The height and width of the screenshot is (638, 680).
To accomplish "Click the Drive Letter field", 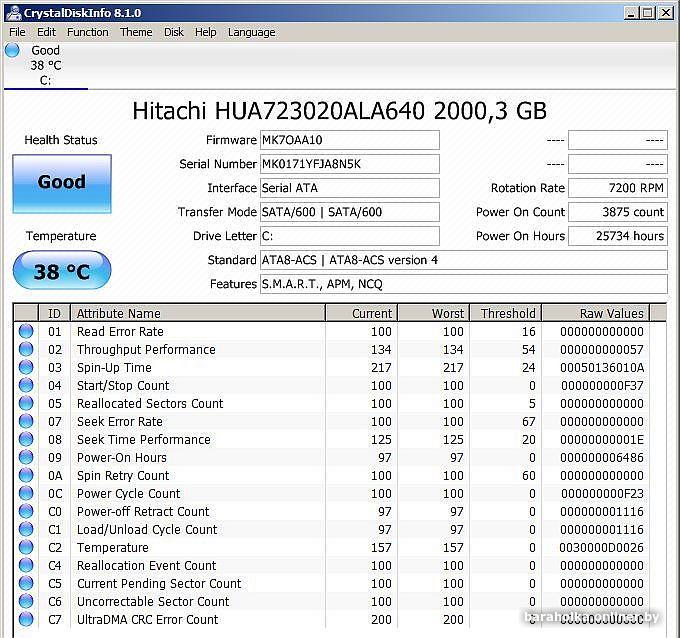I will [x=350, y=236].
